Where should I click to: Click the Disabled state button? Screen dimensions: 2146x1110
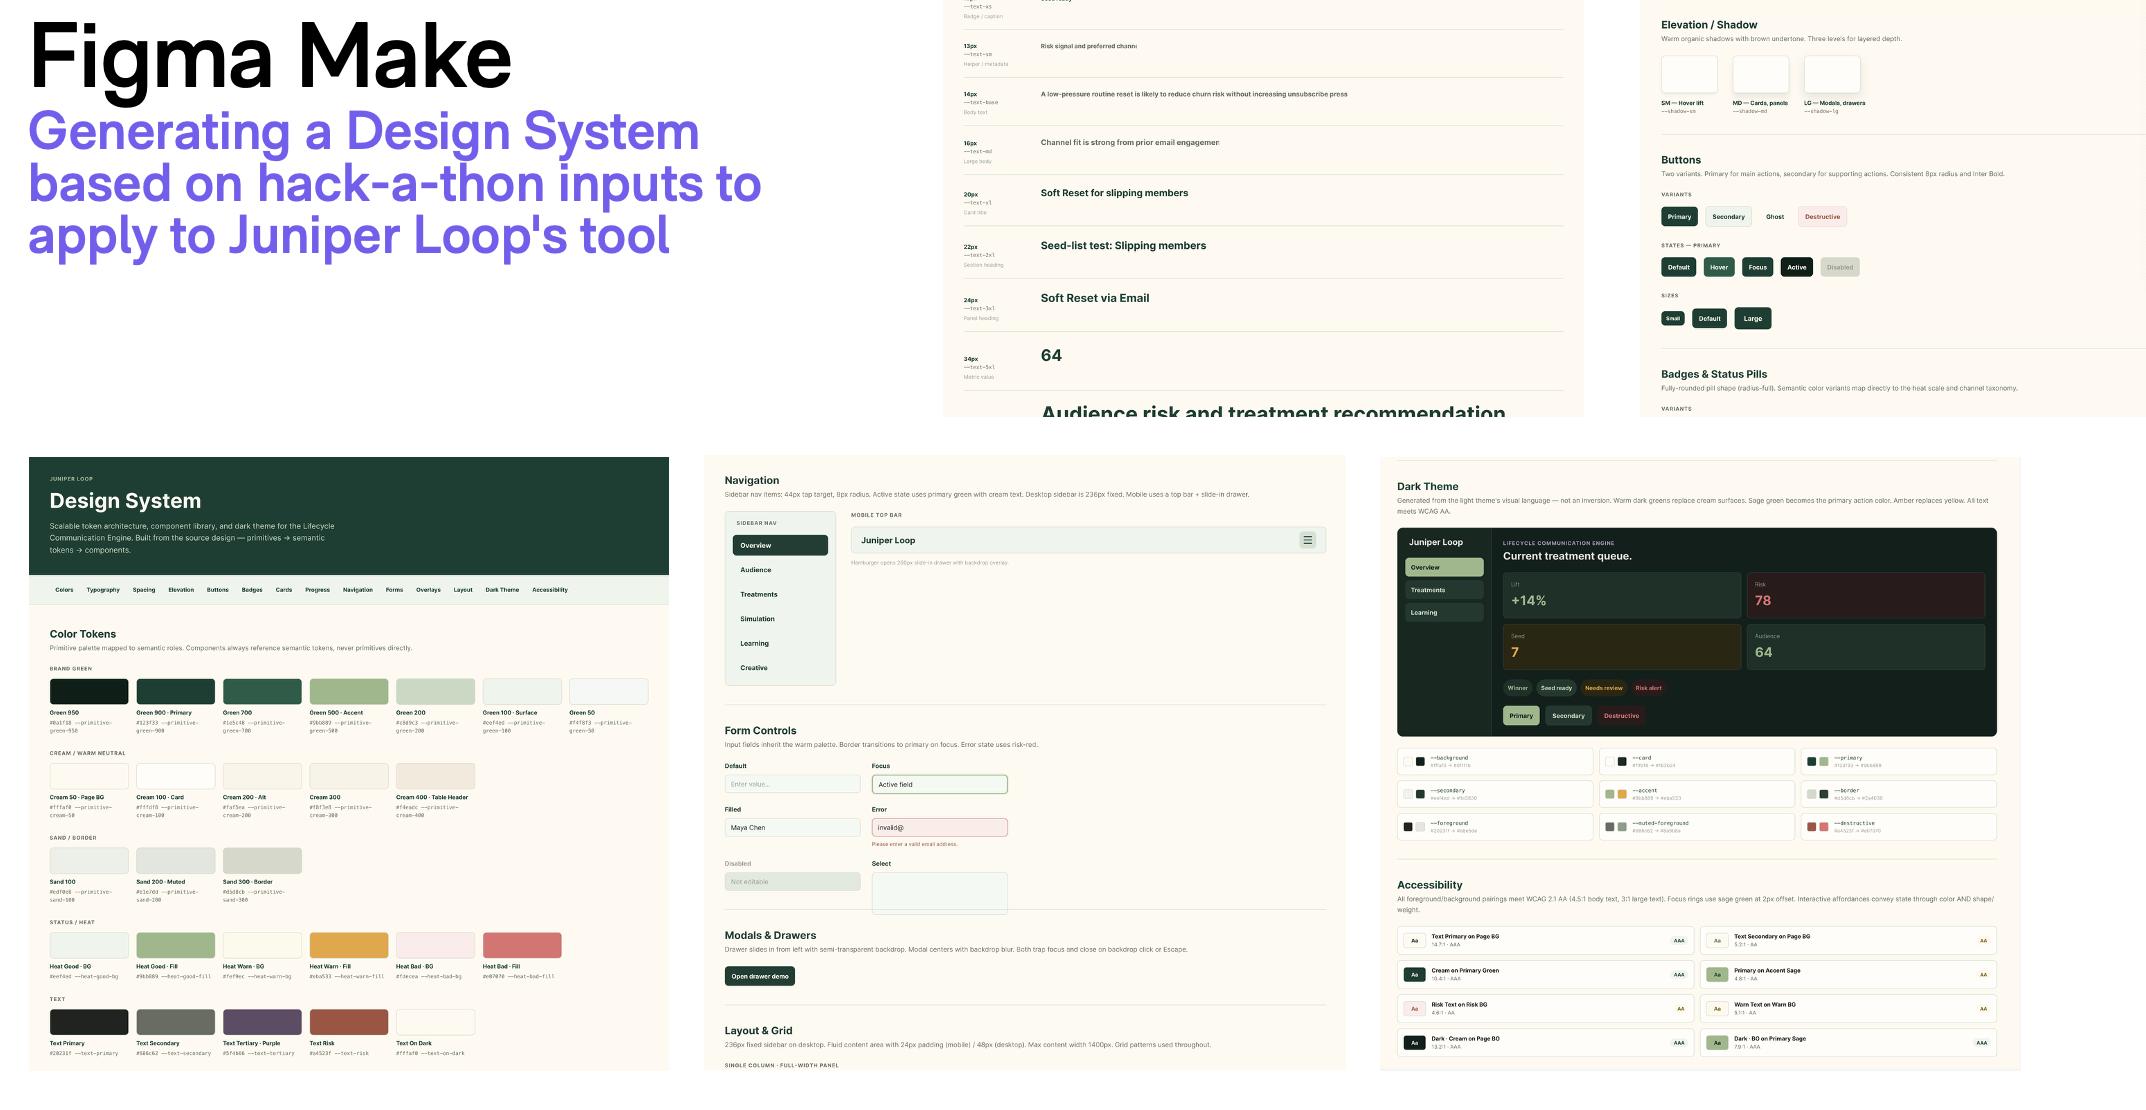[x=1840, y=267]
